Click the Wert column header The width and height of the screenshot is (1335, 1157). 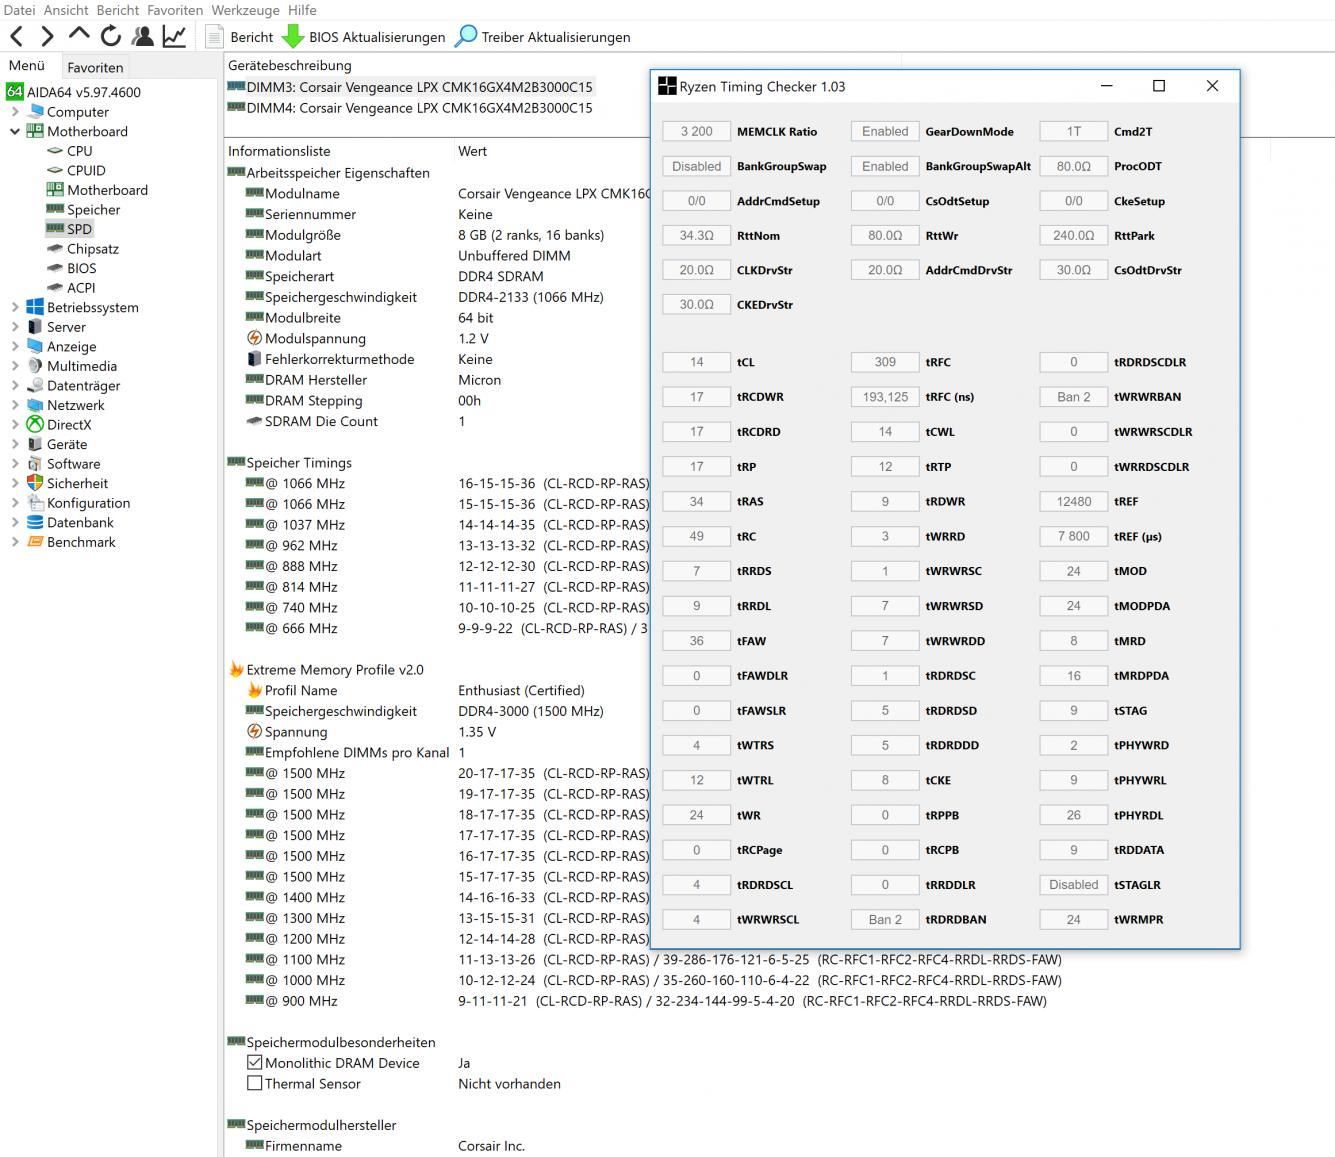click(472, 151)
